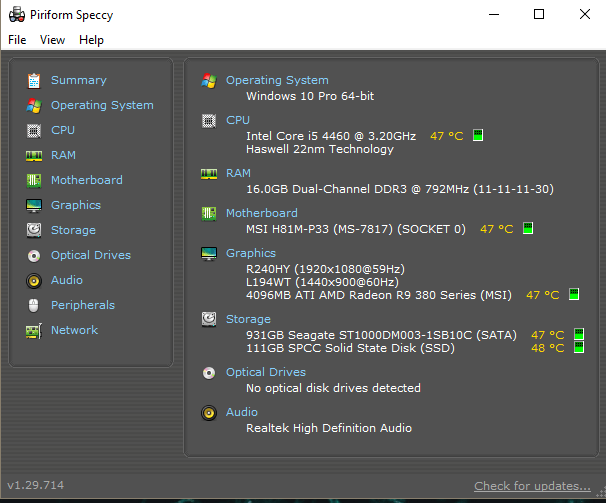Click the Windows flag icon in summary panel
This screenshot has height=503, width=606.
[209, 80]
